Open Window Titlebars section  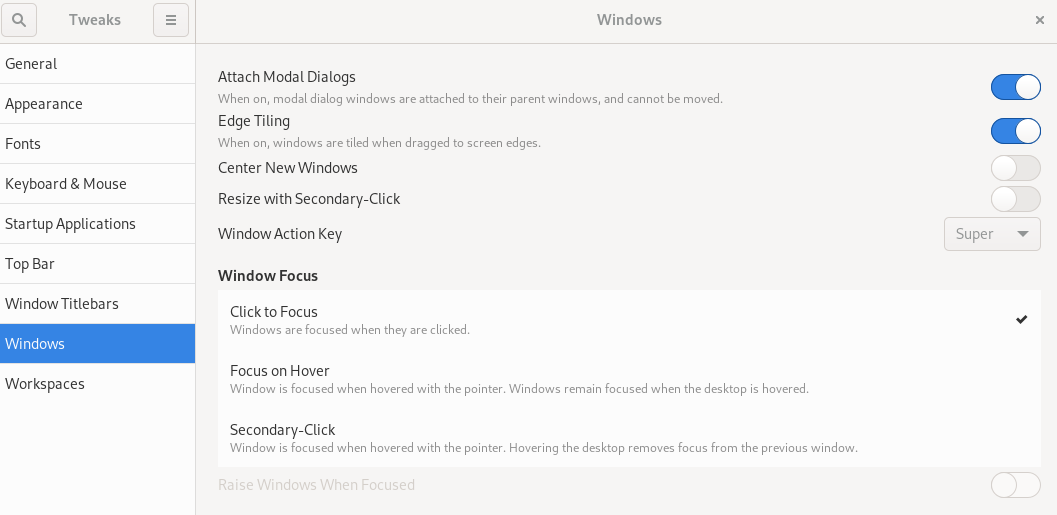click(97, 304)
